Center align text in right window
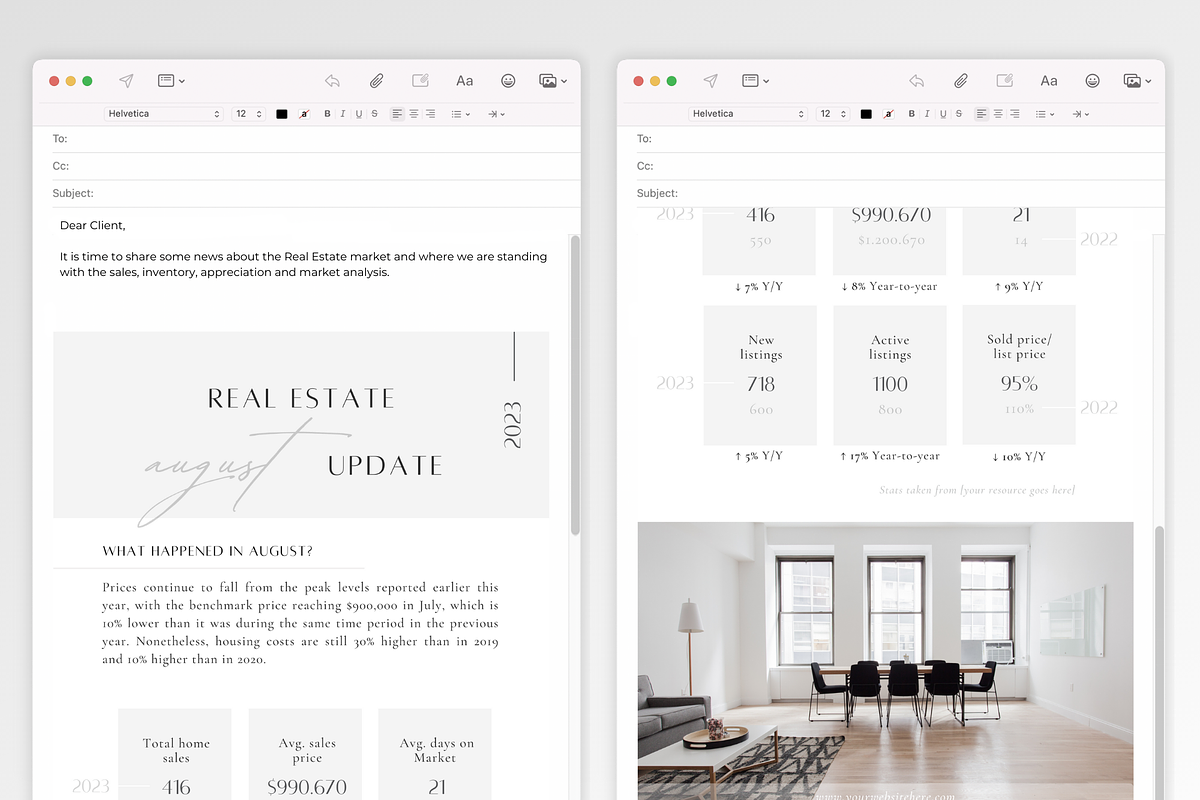This screenshot has height=800, width=1200. pyautogui.click(x=998, y=114)
